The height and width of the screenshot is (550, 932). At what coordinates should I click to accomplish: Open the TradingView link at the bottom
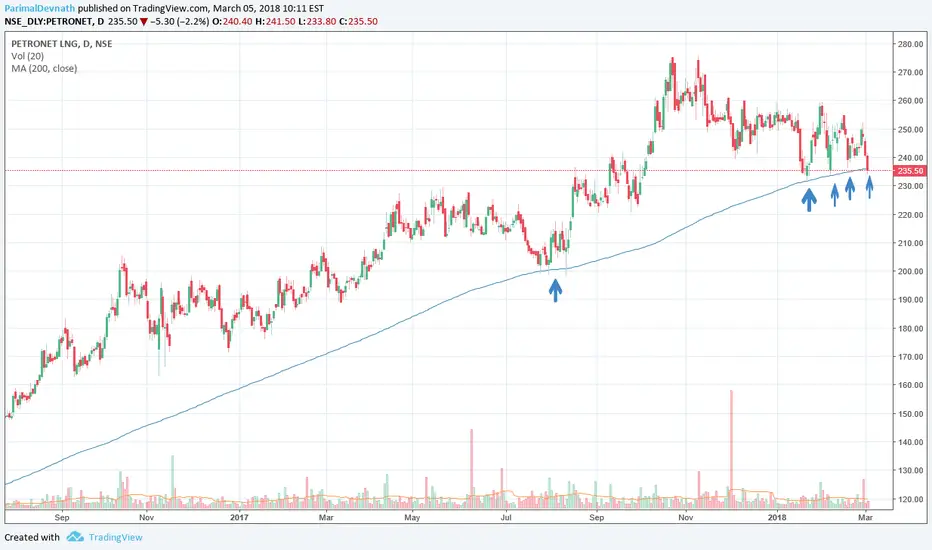115,538
